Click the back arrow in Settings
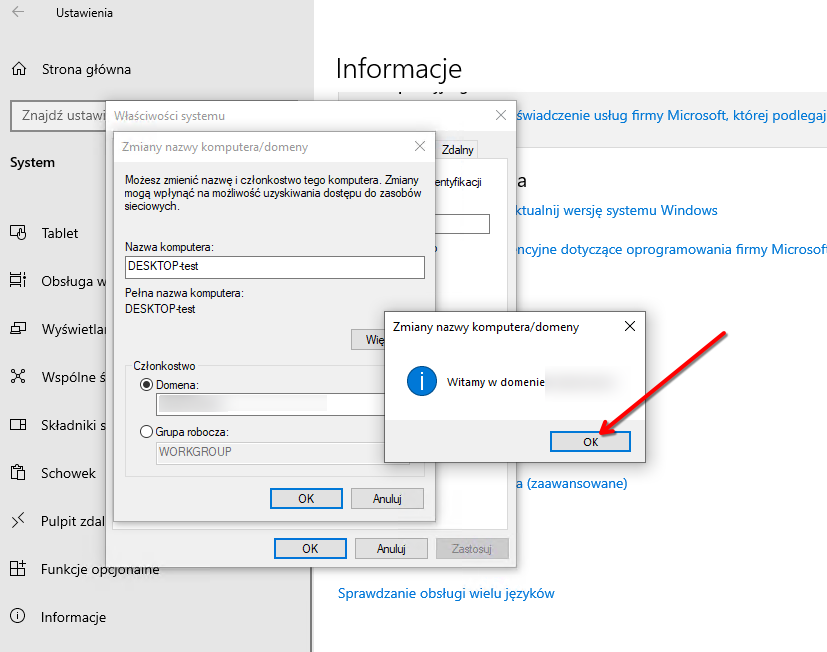 click(x=18, y=13)
